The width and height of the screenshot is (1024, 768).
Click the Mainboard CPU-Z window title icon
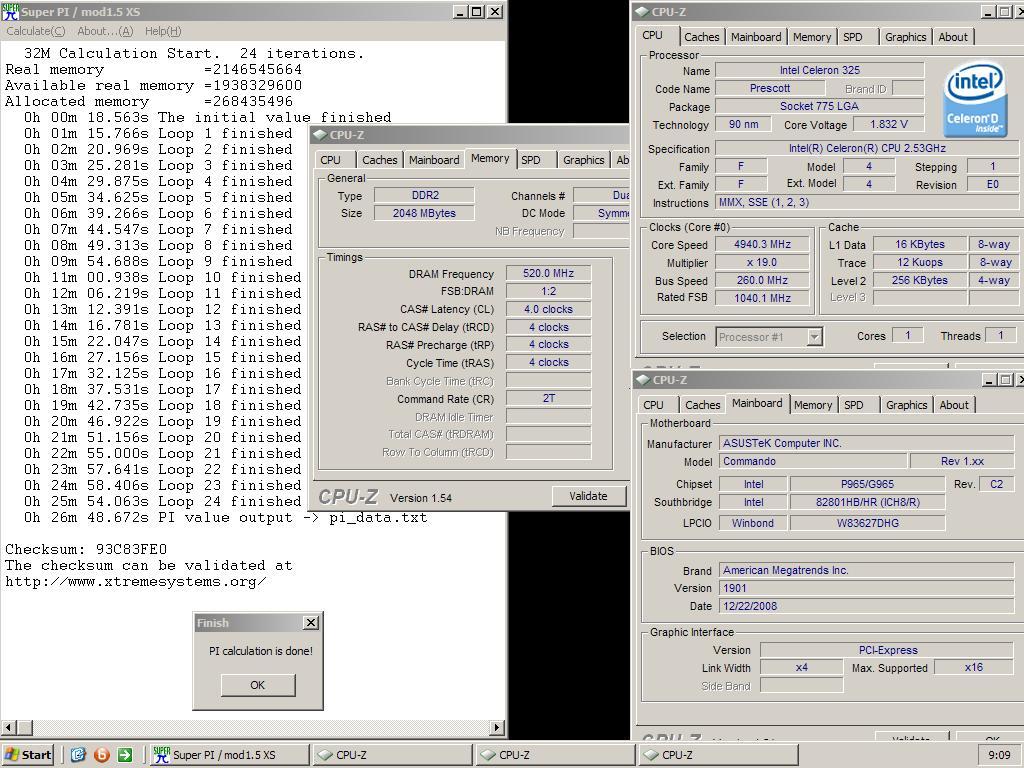click(x=643, y=379)
